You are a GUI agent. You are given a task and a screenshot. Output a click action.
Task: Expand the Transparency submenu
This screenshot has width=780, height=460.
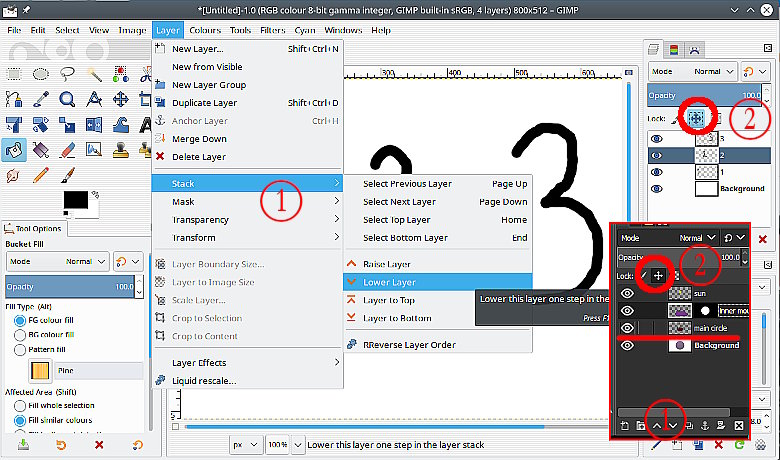pos(247,219)
